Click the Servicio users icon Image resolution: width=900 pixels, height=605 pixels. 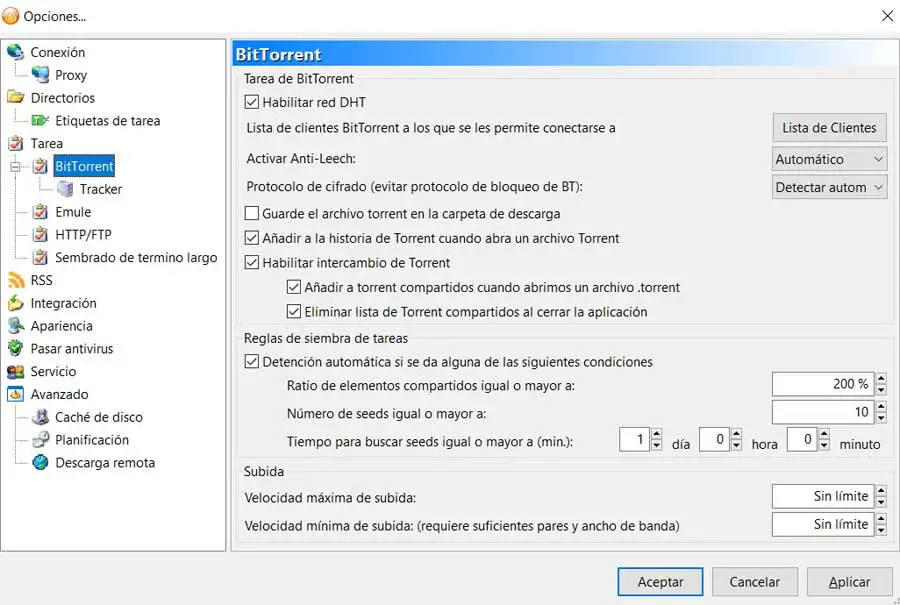[15, 371]
